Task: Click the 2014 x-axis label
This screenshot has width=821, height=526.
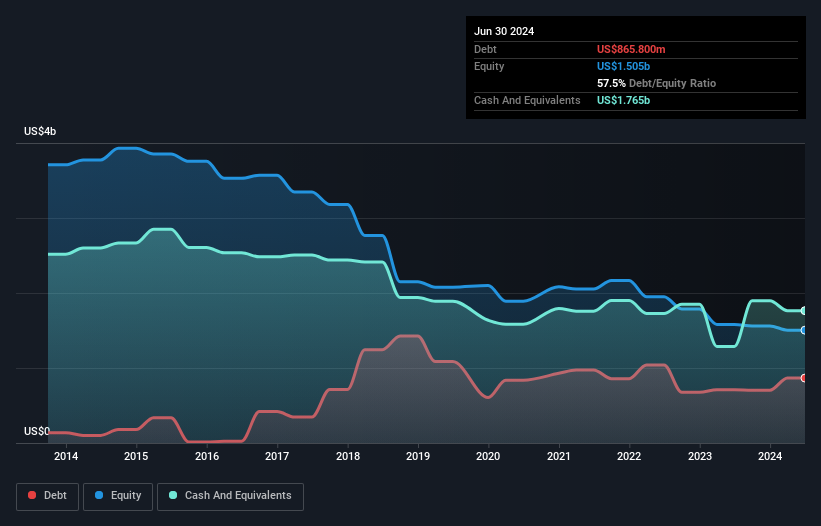Action: pos(66,456)
